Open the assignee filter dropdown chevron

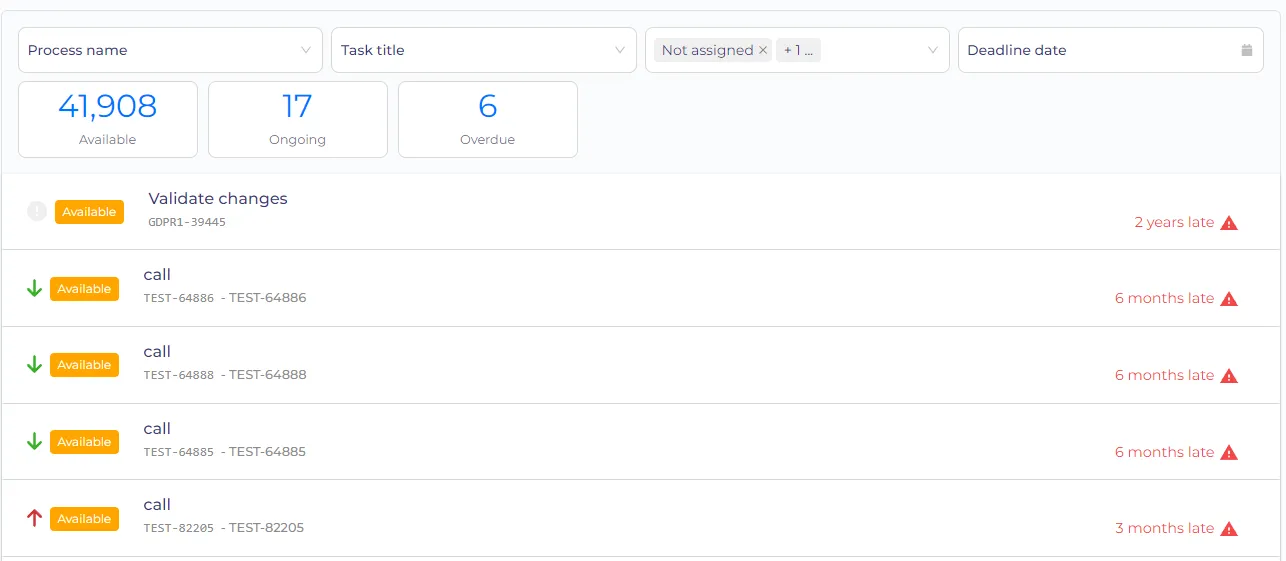[x=933, y=50]
